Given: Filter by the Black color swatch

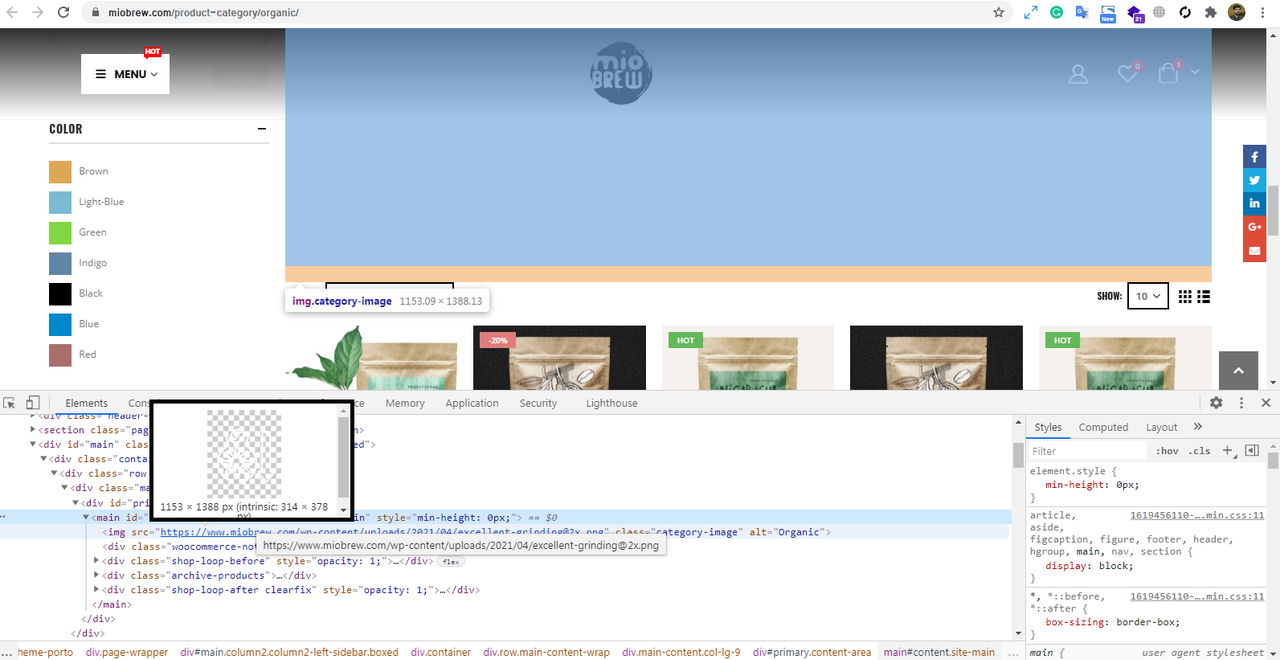Looking at the screenshot, I should coord(61,293).
